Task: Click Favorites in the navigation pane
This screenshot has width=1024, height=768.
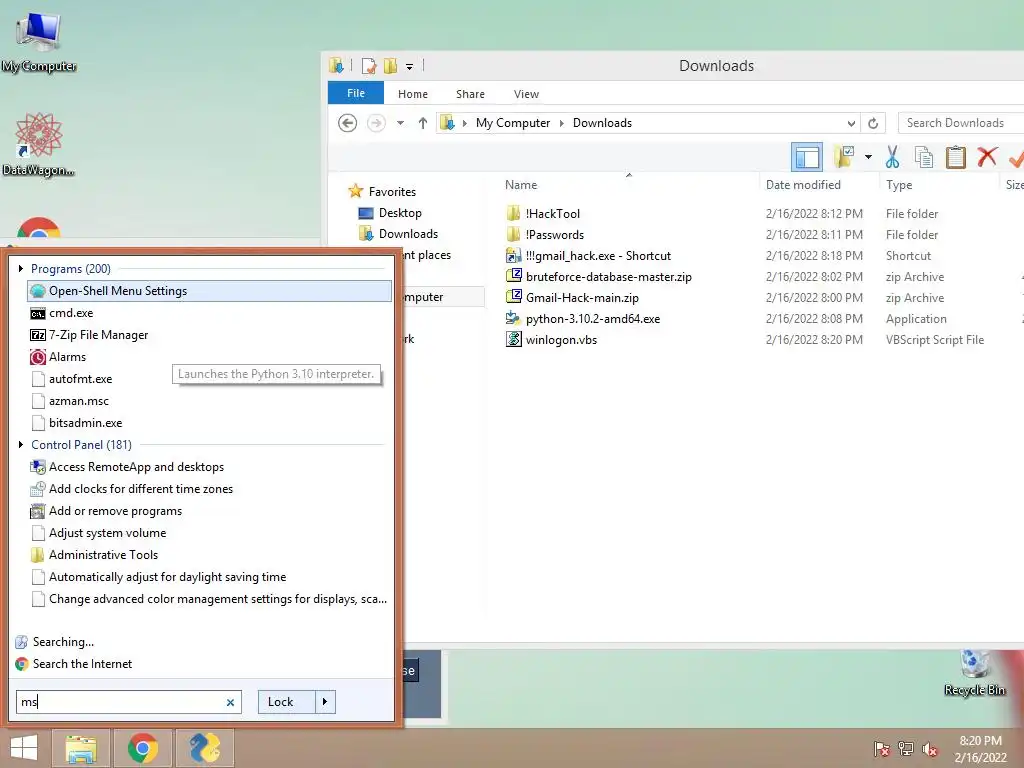Action: [x=392, y=191]
